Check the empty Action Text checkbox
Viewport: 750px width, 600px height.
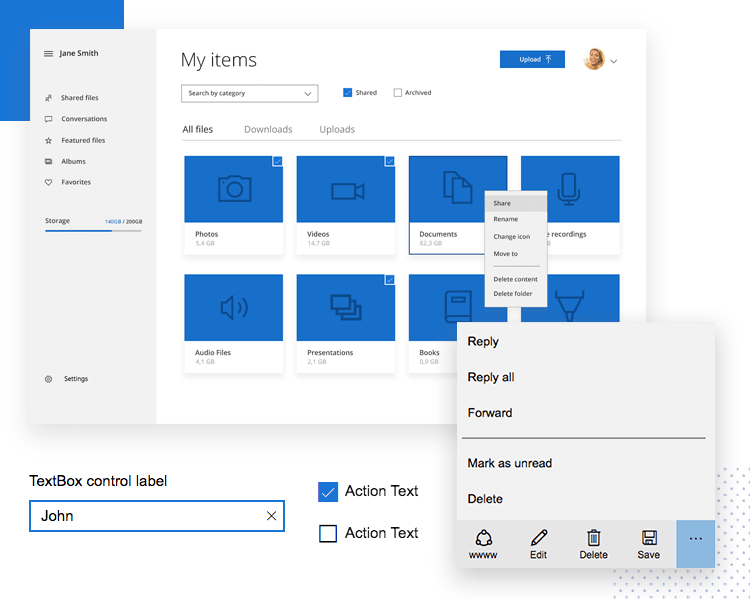[328, 533]
